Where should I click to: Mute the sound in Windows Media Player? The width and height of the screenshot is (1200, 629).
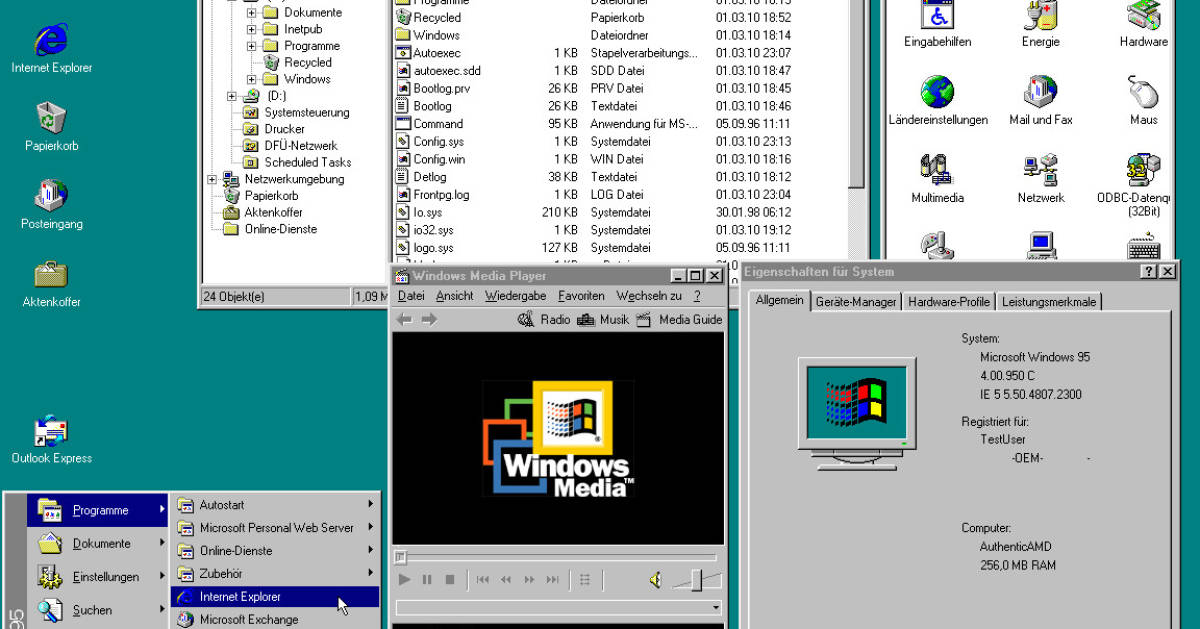[655, 578]
